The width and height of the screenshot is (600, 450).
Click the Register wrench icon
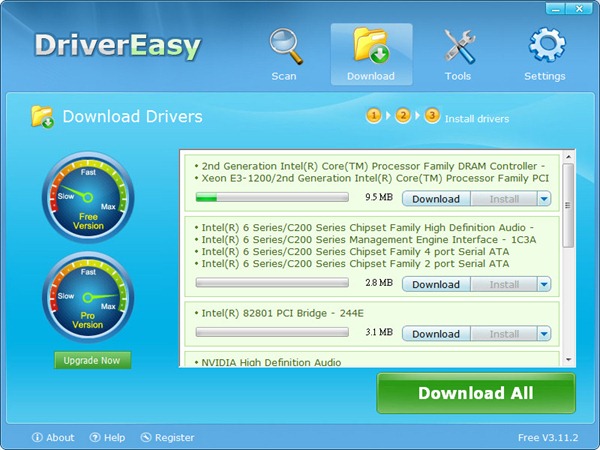(146, 437)
